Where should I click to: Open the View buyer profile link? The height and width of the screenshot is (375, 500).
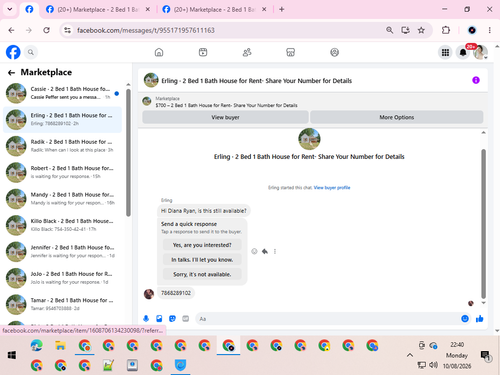point(332,188)
